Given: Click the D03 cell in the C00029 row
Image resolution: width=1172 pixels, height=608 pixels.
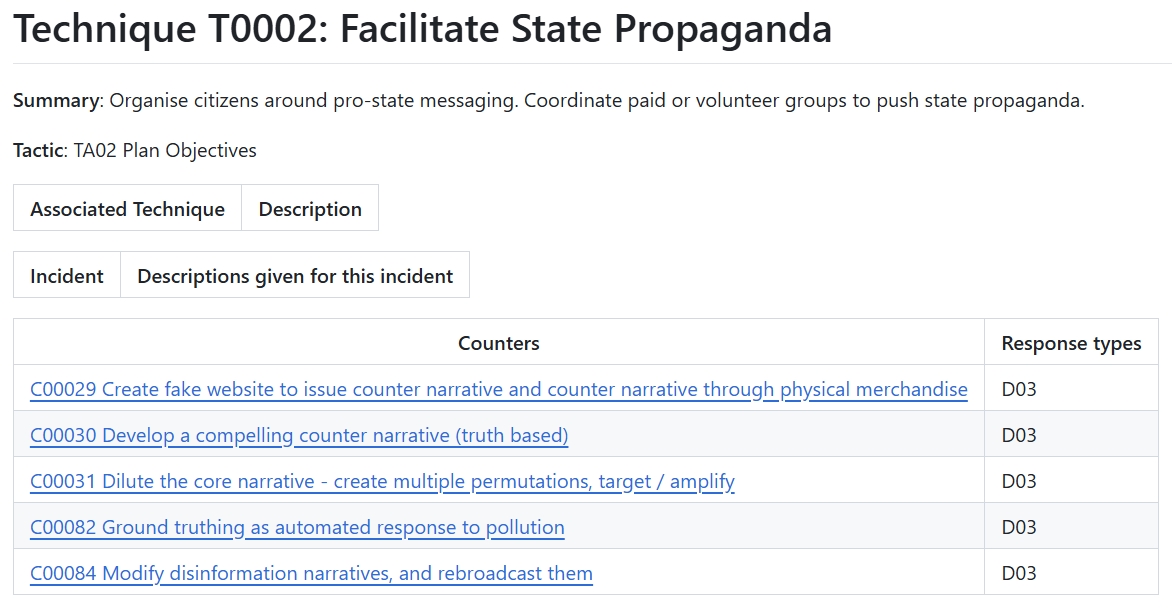Looking at the screenshot, I should click(x=1019, y=389).
